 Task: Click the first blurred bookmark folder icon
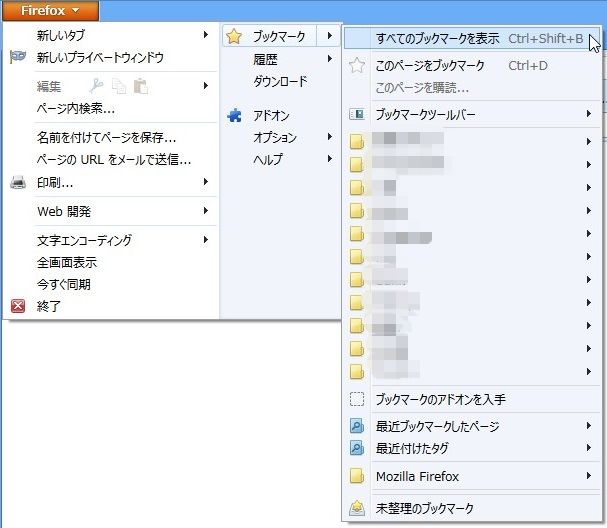pos(357,142)
